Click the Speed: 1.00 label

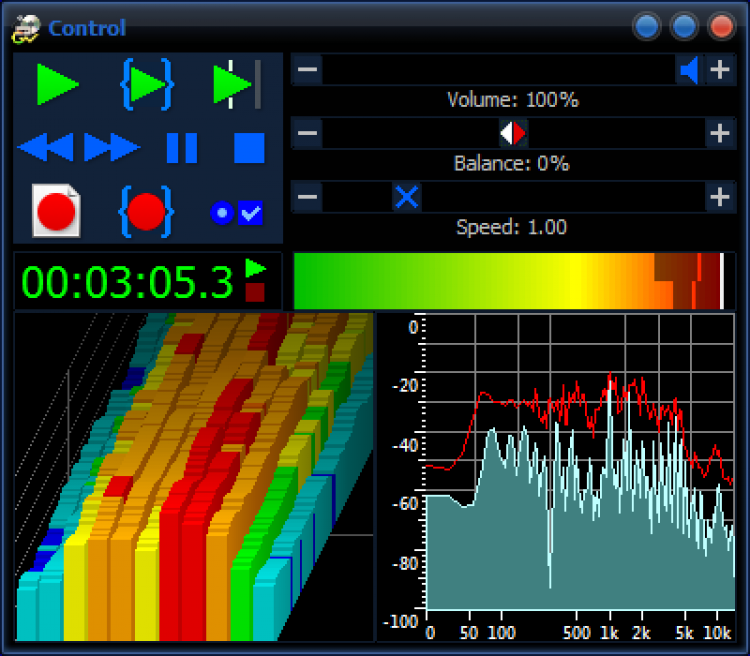(511, 227)
